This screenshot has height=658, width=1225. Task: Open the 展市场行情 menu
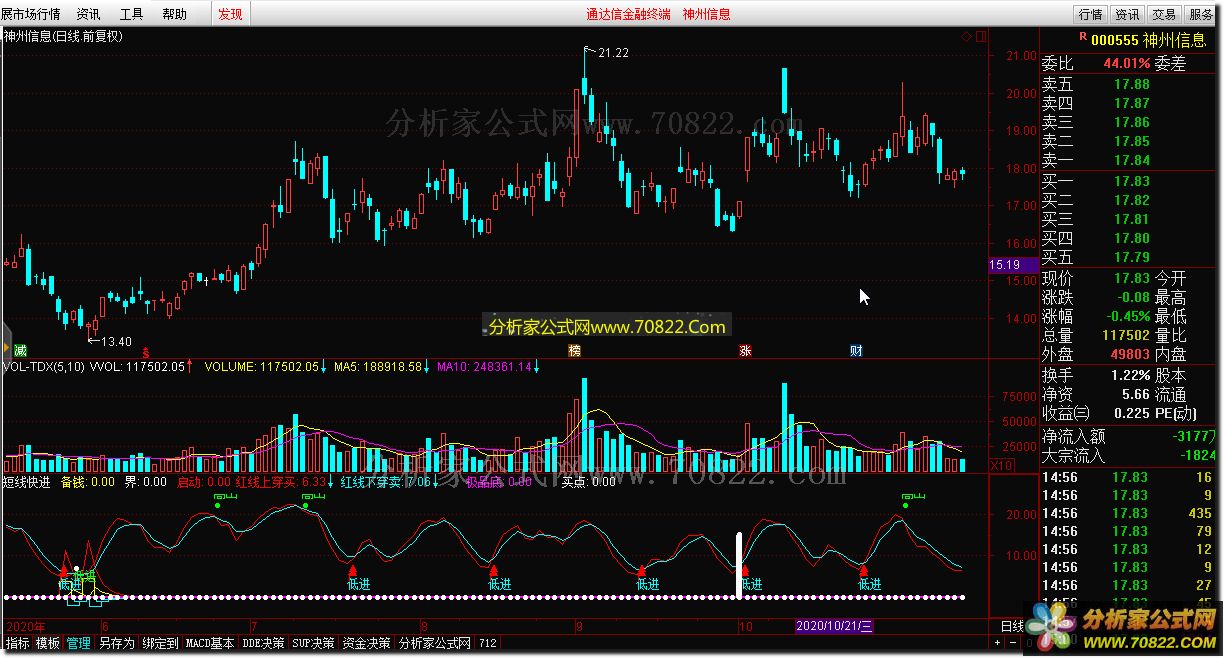(31, 14)
